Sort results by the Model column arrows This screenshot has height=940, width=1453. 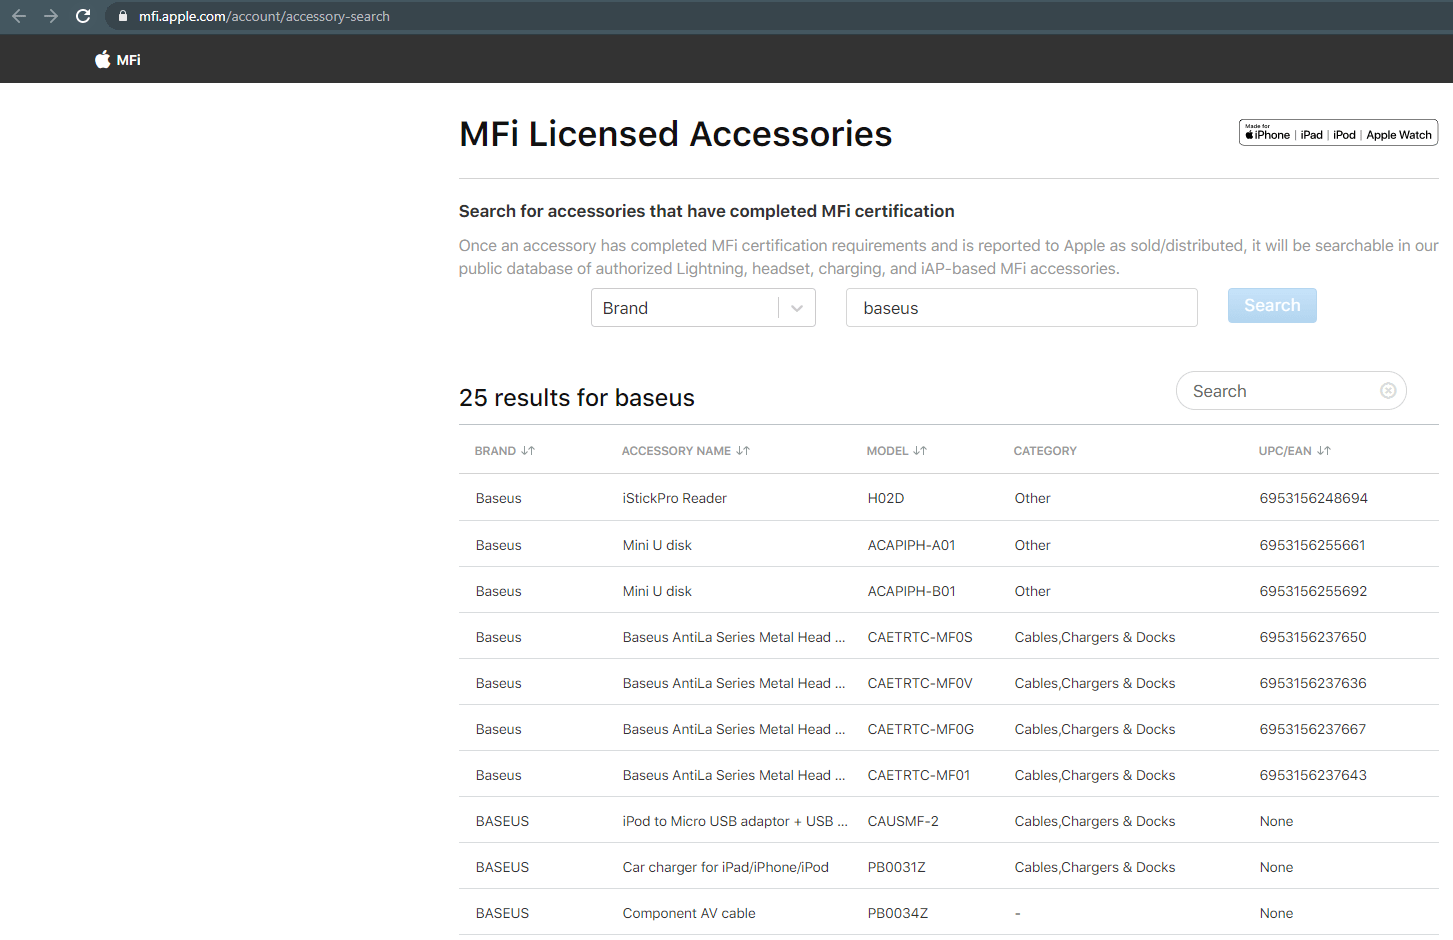click(x=920, y=451)
